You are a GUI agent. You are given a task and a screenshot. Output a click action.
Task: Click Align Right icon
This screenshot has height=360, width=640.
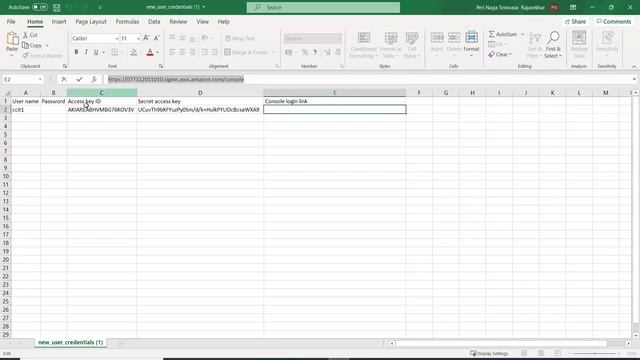tap(192, 52)
